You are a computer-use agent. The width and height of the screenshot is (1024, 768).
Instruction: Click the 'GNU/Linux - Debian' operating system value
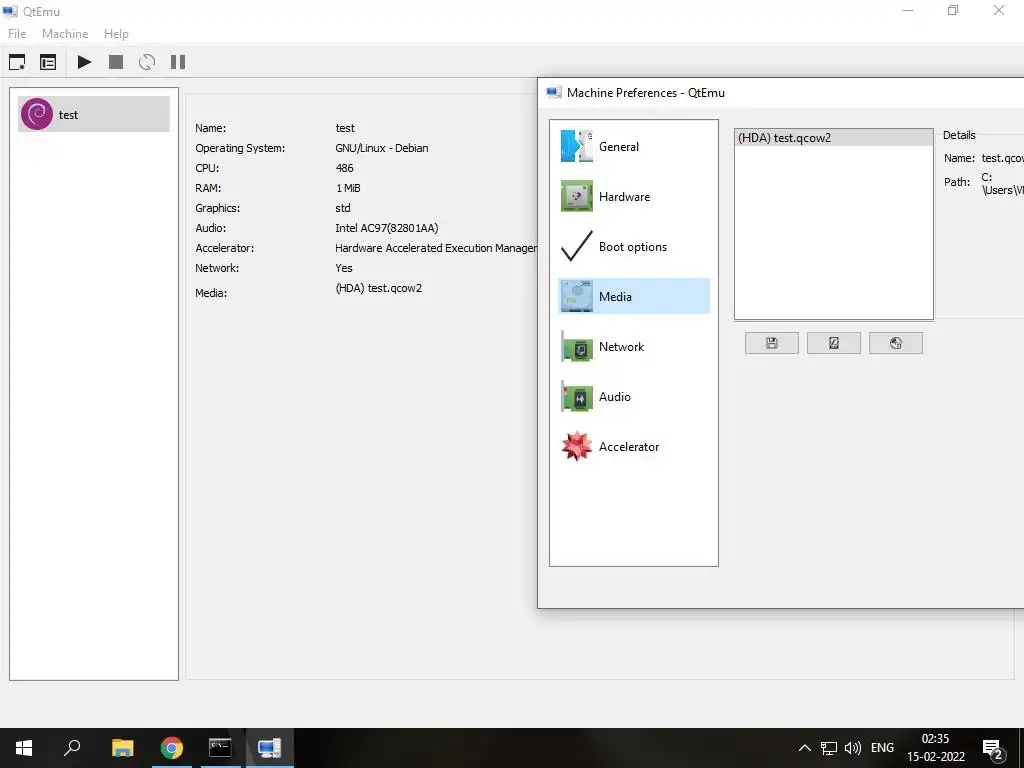[x=382, y=148]
